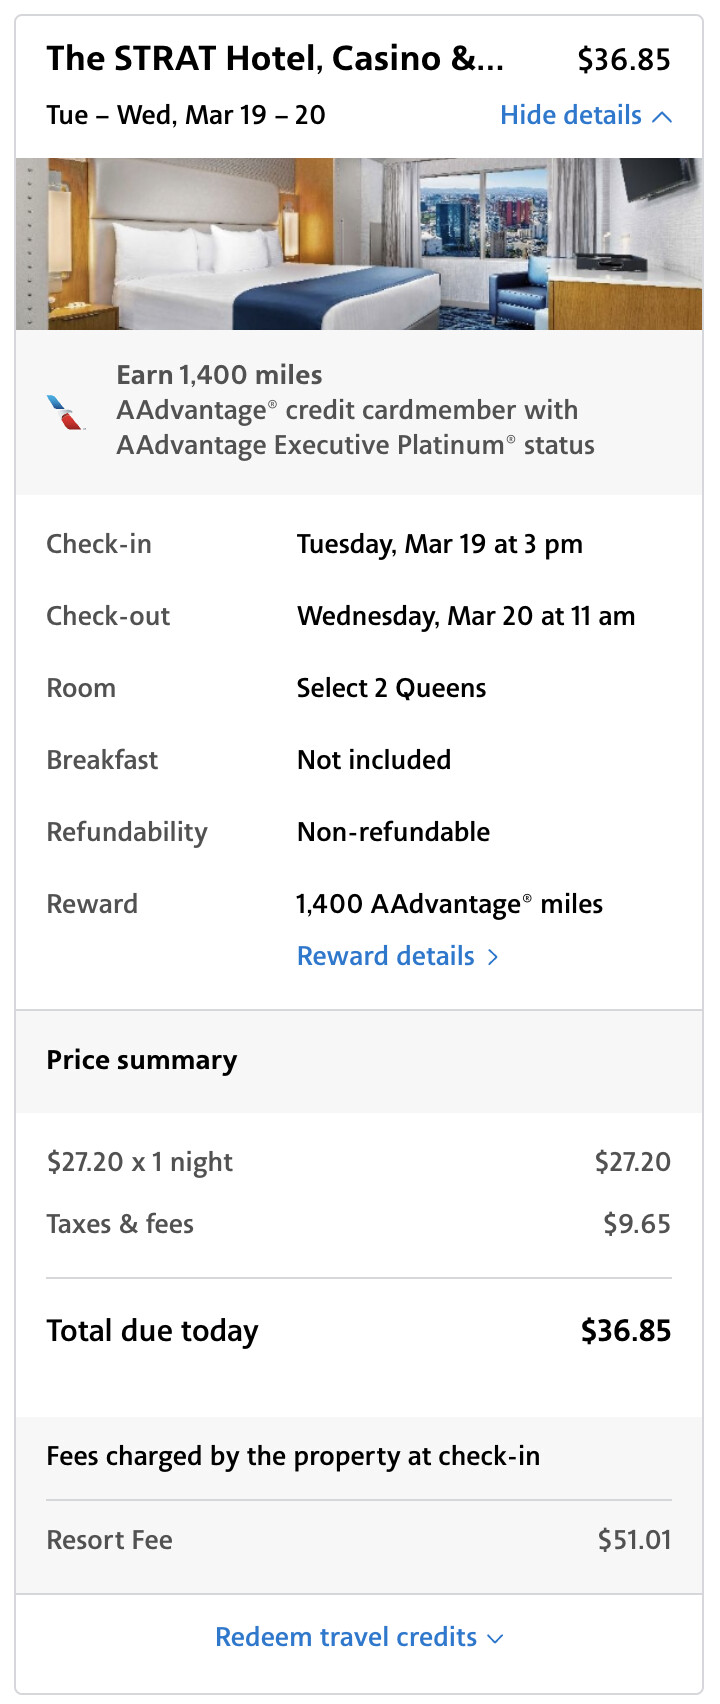Click the Taxes & fees line
The height and width of the screenshot is (1704, 720).
[120, 1224]
